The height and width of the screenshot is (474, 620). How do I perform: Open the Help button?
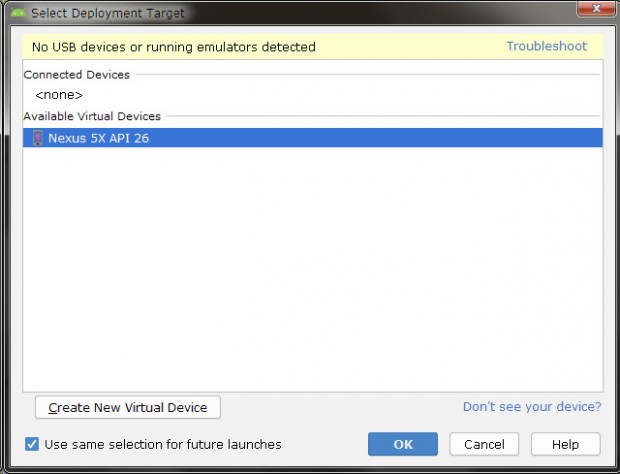565,444
